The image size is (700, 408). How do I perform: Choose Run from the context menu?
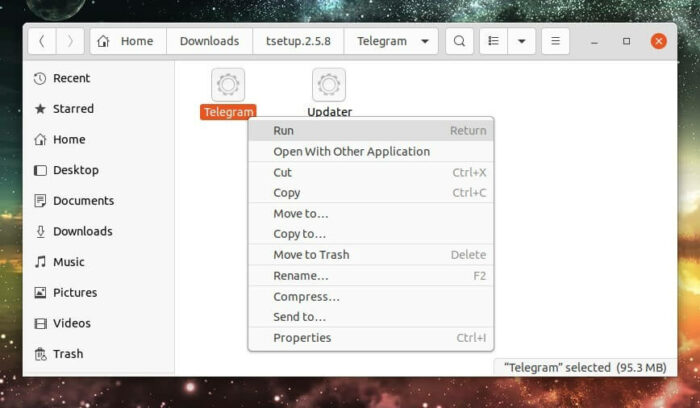[371, 131]
